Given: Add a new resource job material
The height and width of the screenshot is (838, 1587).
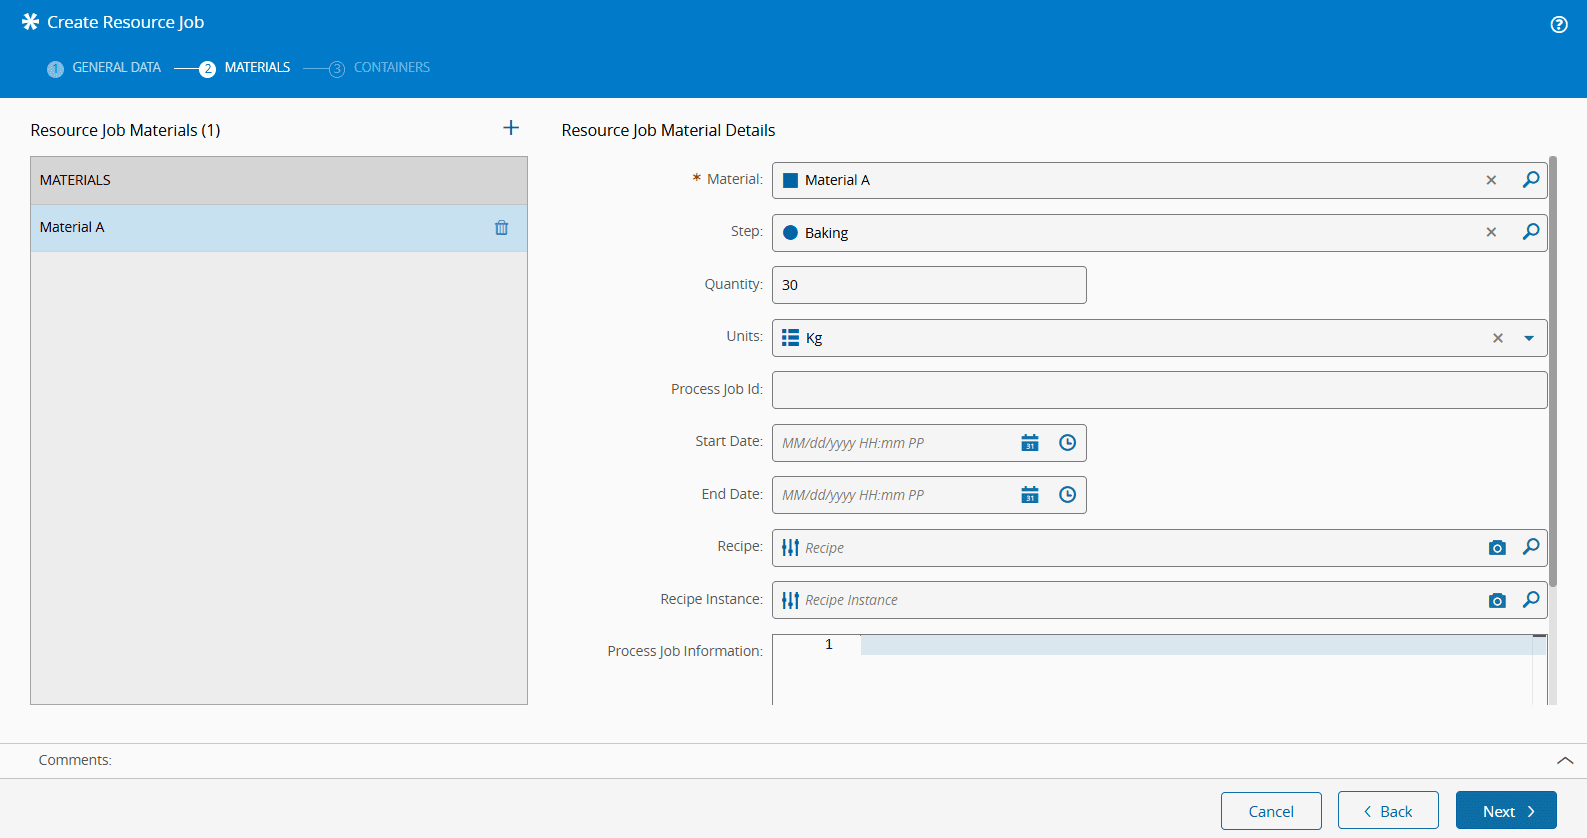Looking at the screenshot, I should tap(510, 128).
